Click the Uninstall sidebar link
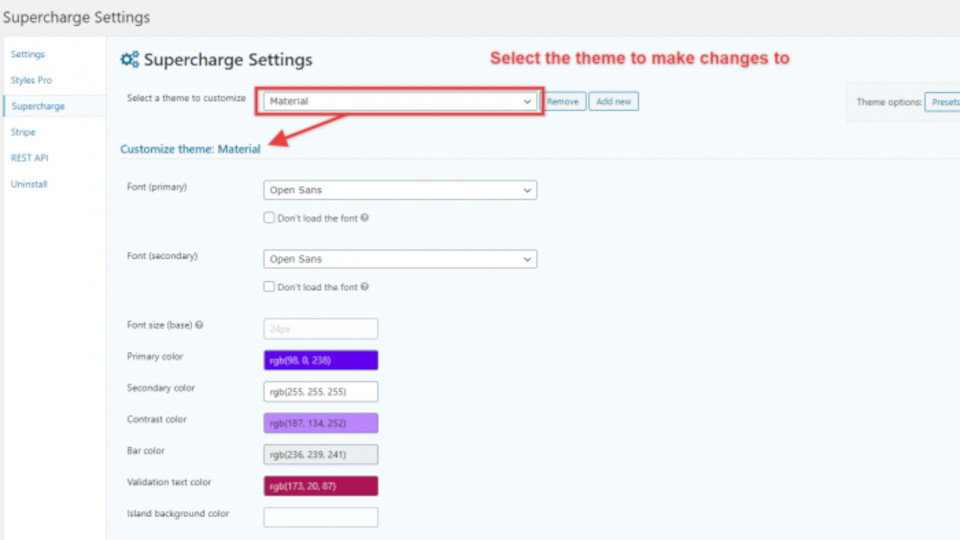This screenshot has width=960, height=540. (x=29, y=184)
